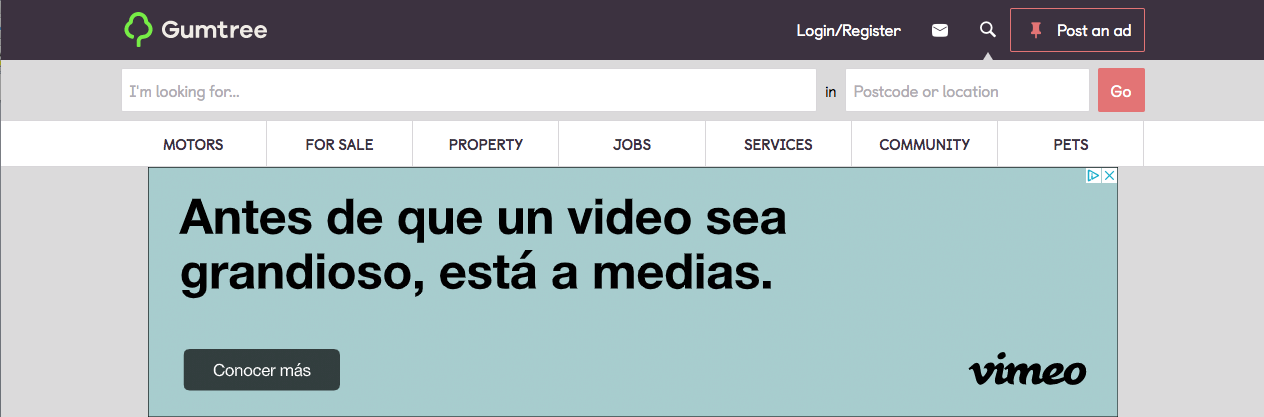The height and width of the screenshot is (417, 1264).
Task: Open the SERVICES category
Action: click(778, 145)
